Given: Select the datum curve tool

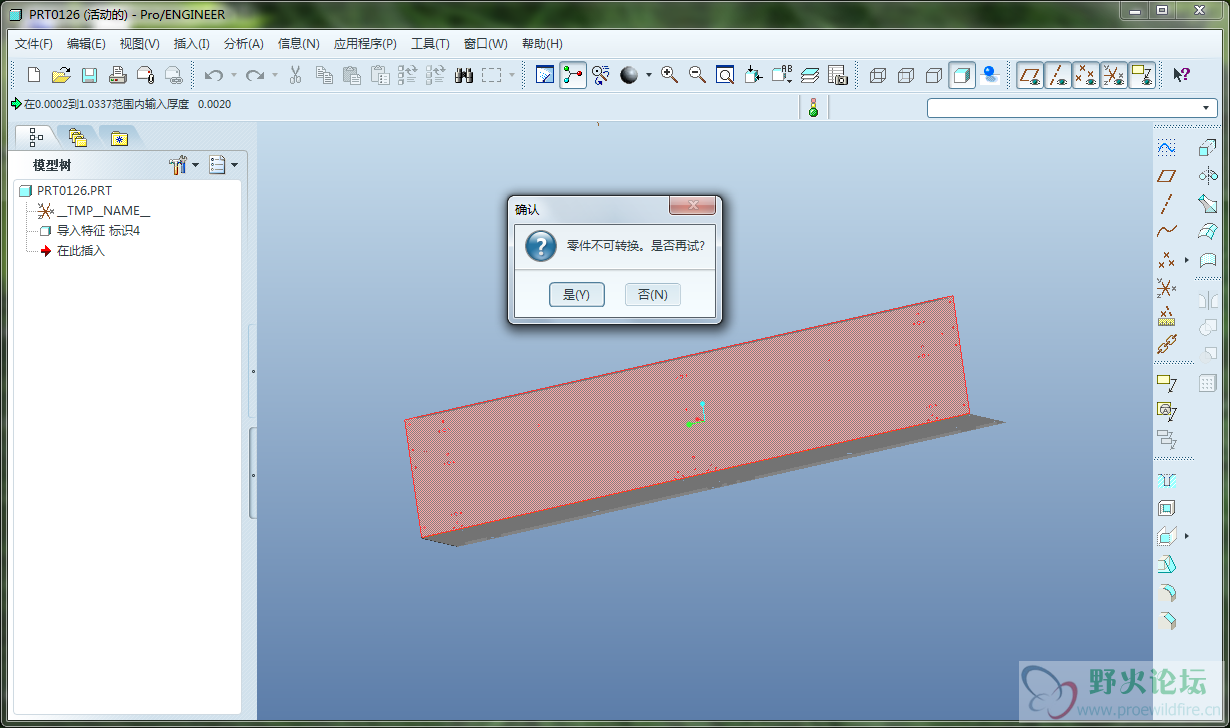Looking at the screenshot, I should [x=1166, y=232].
